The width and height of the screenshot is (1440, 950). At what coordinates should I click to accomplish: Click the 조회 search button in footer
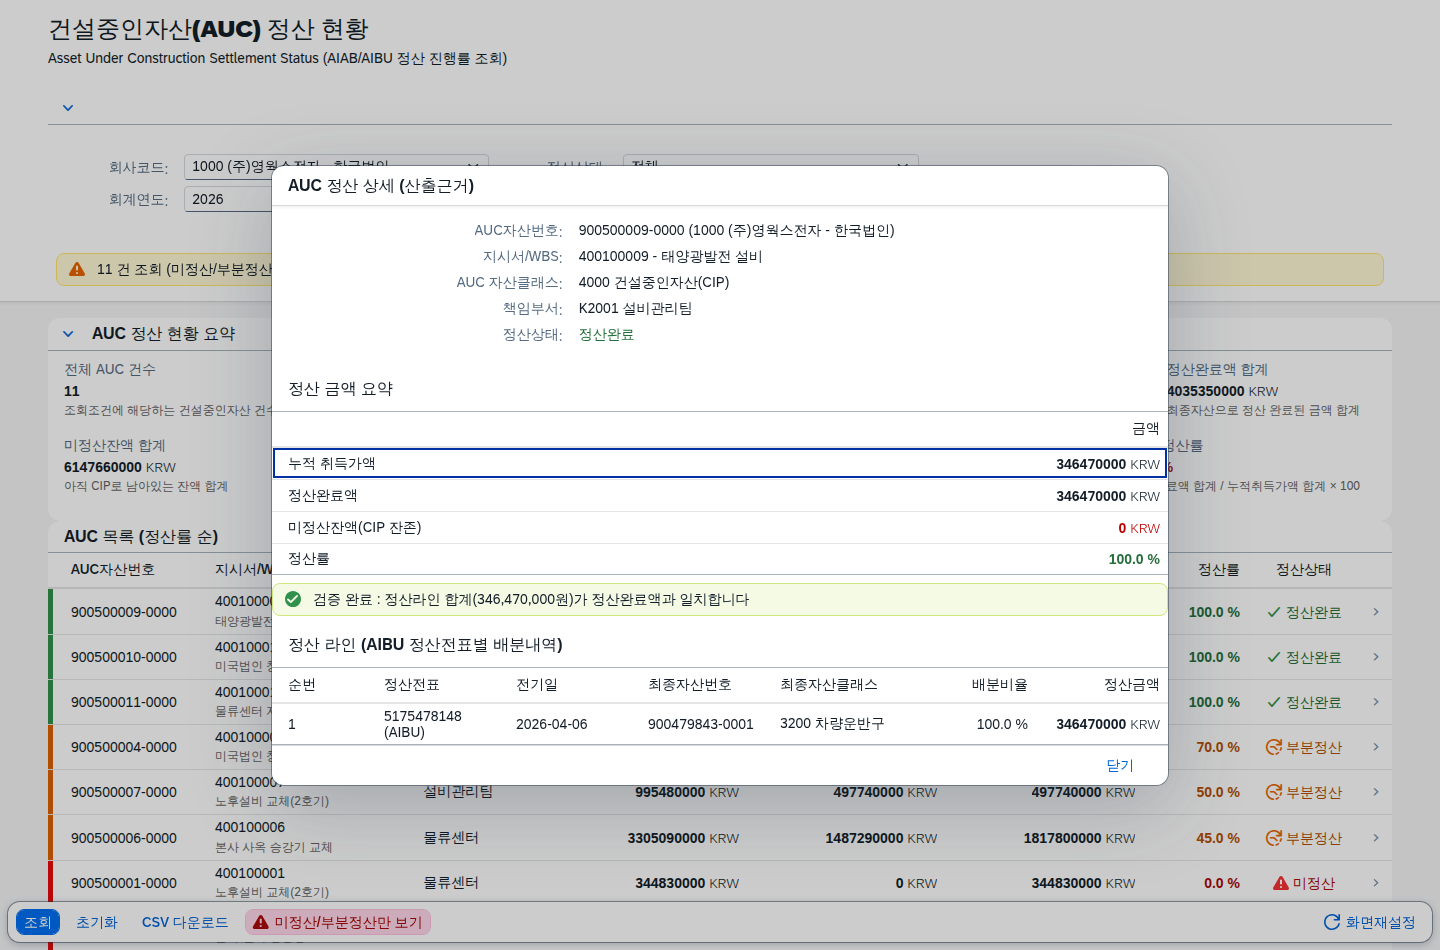pyautogui.click(x=38, y=922)
